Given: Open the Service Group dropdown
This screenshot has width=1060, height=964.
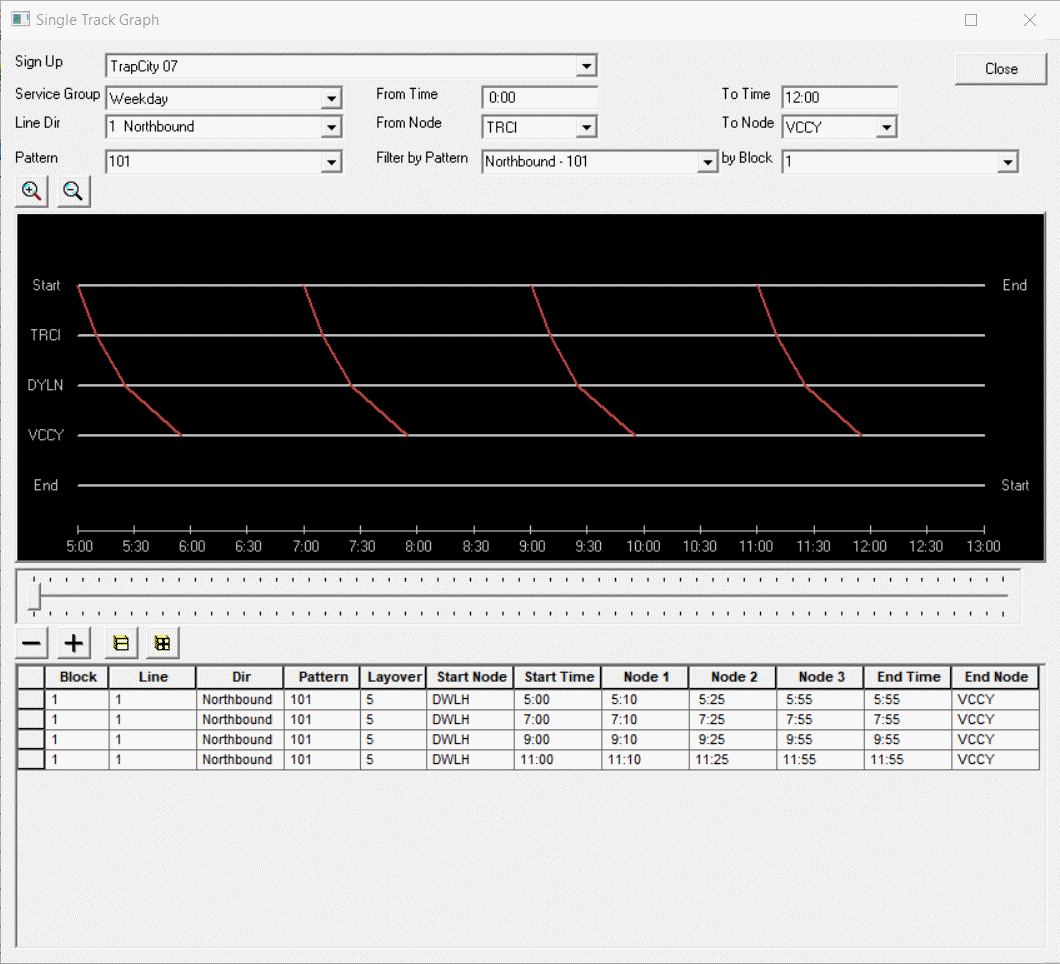Looking at the screenshot, I should 332,98.
